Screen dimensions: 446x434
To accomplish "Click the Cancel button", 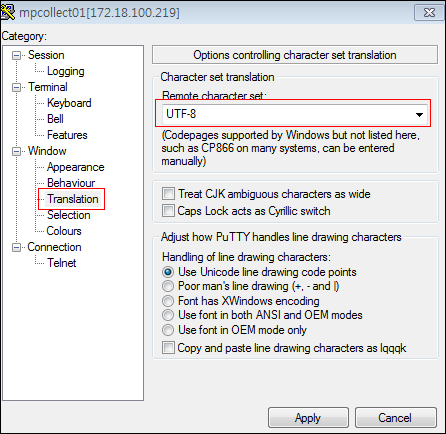I will pos(396,418).
